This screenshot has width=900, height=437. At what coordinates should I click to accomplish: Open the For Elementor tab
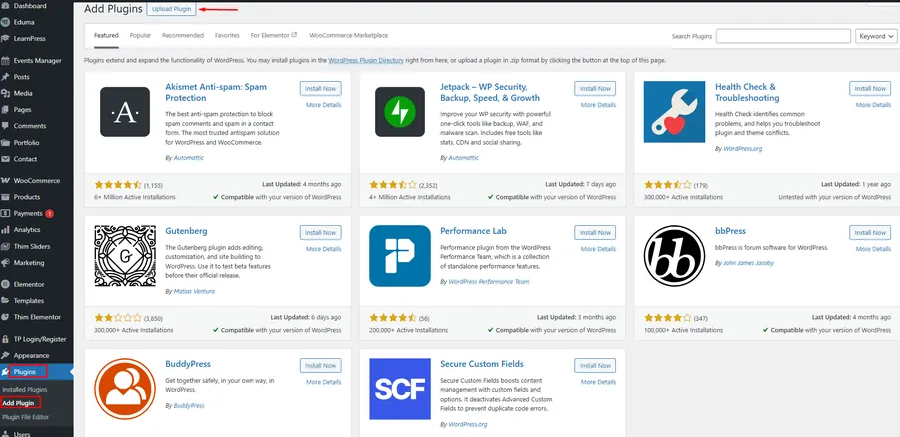click(x=273, y=35)
